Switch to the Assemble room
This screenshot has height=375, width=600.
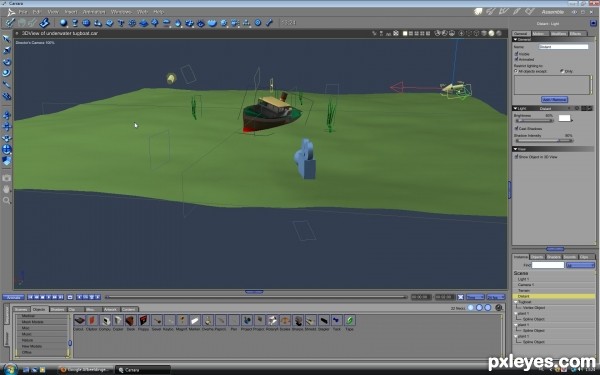pos(553,12)
